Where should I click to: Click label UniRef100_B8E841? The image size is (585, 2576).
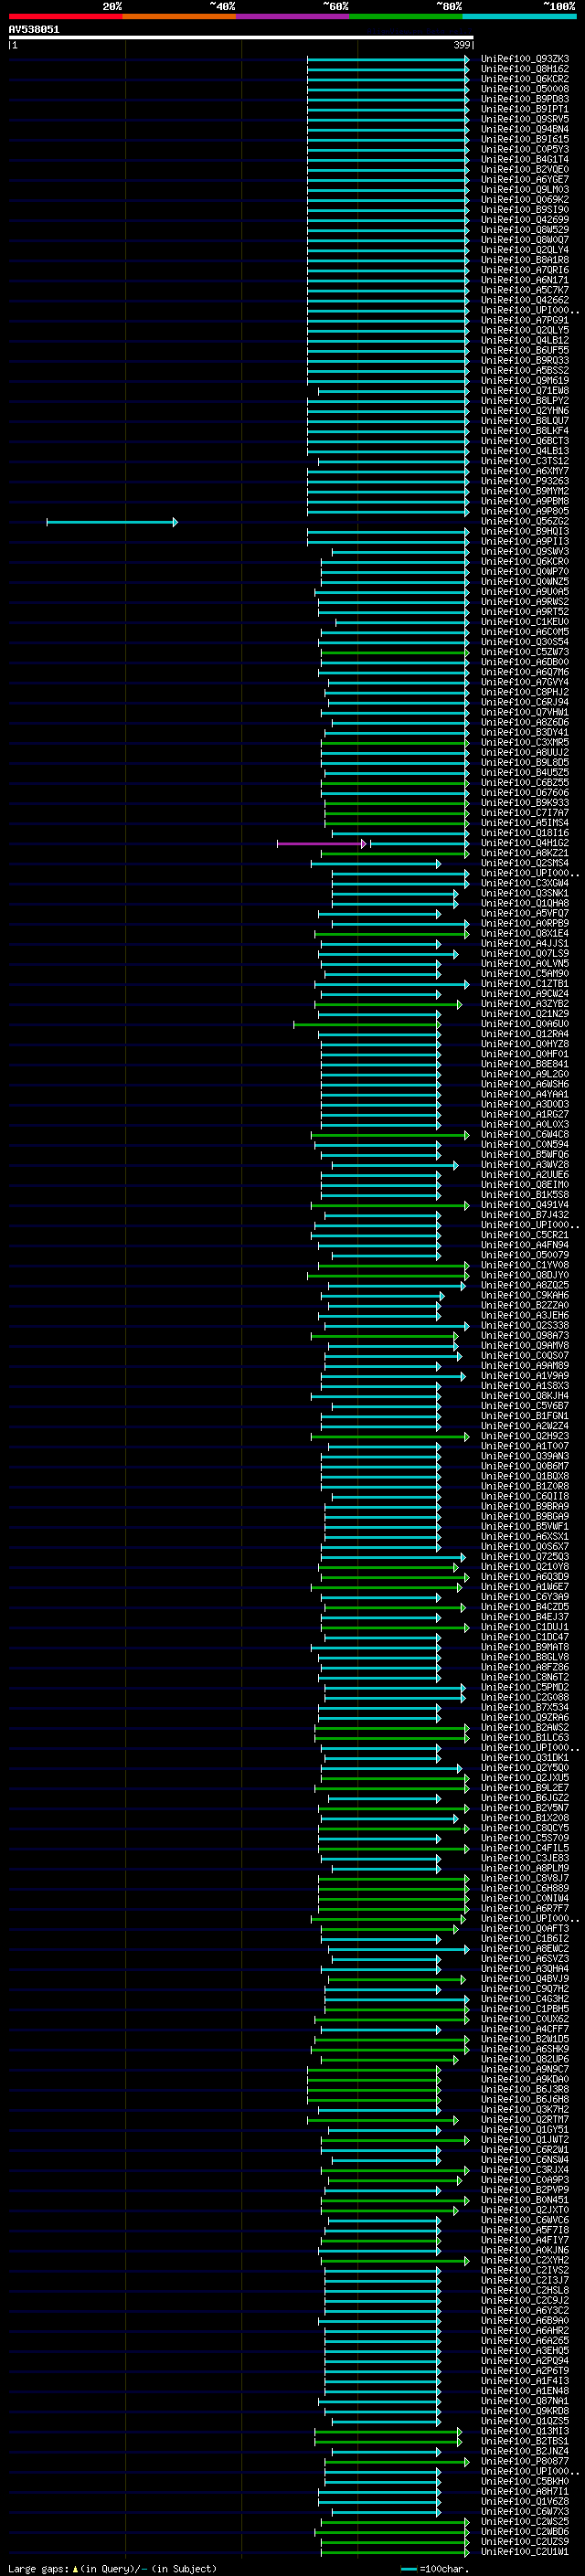(524, 1065)
